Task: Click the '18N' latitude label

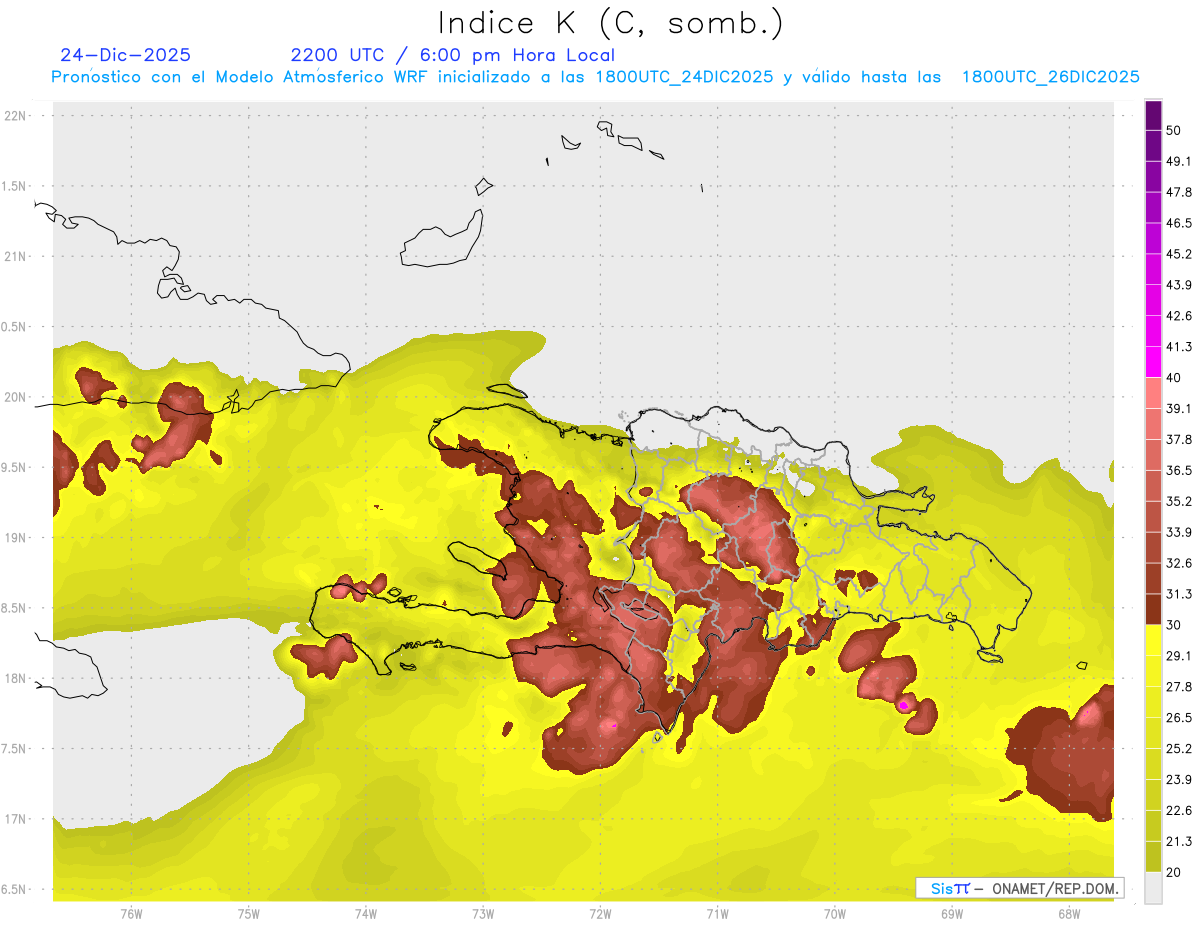Action: coord(16,679)
